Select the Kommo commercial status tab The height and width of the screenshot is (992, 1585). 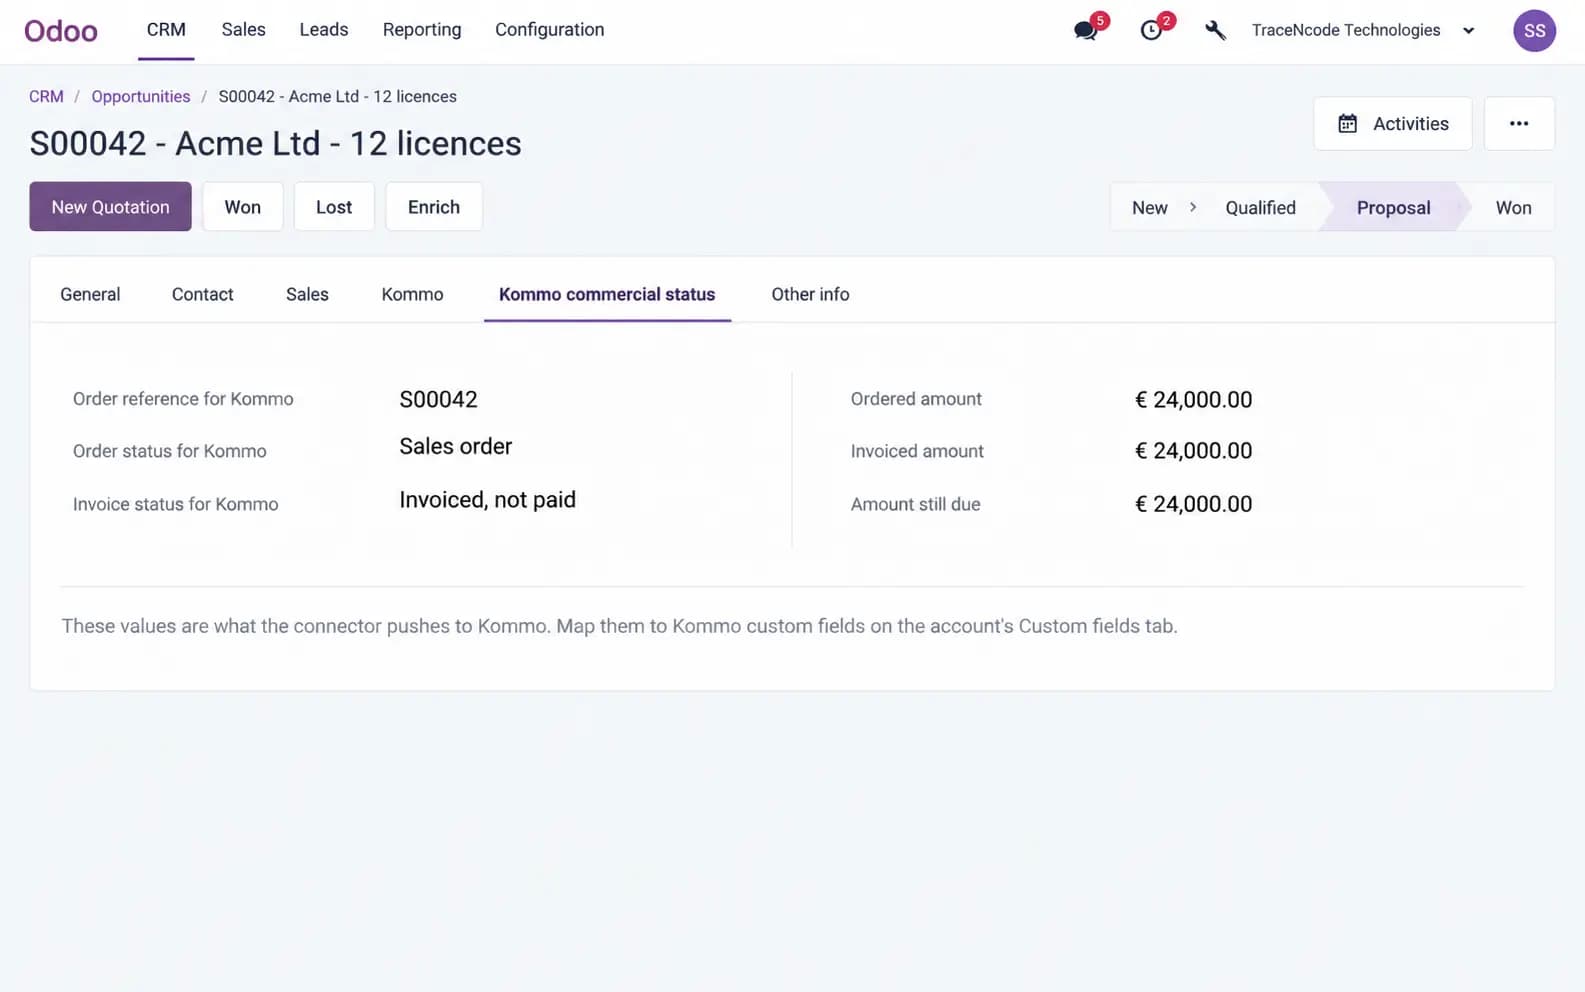click(607, 294)
